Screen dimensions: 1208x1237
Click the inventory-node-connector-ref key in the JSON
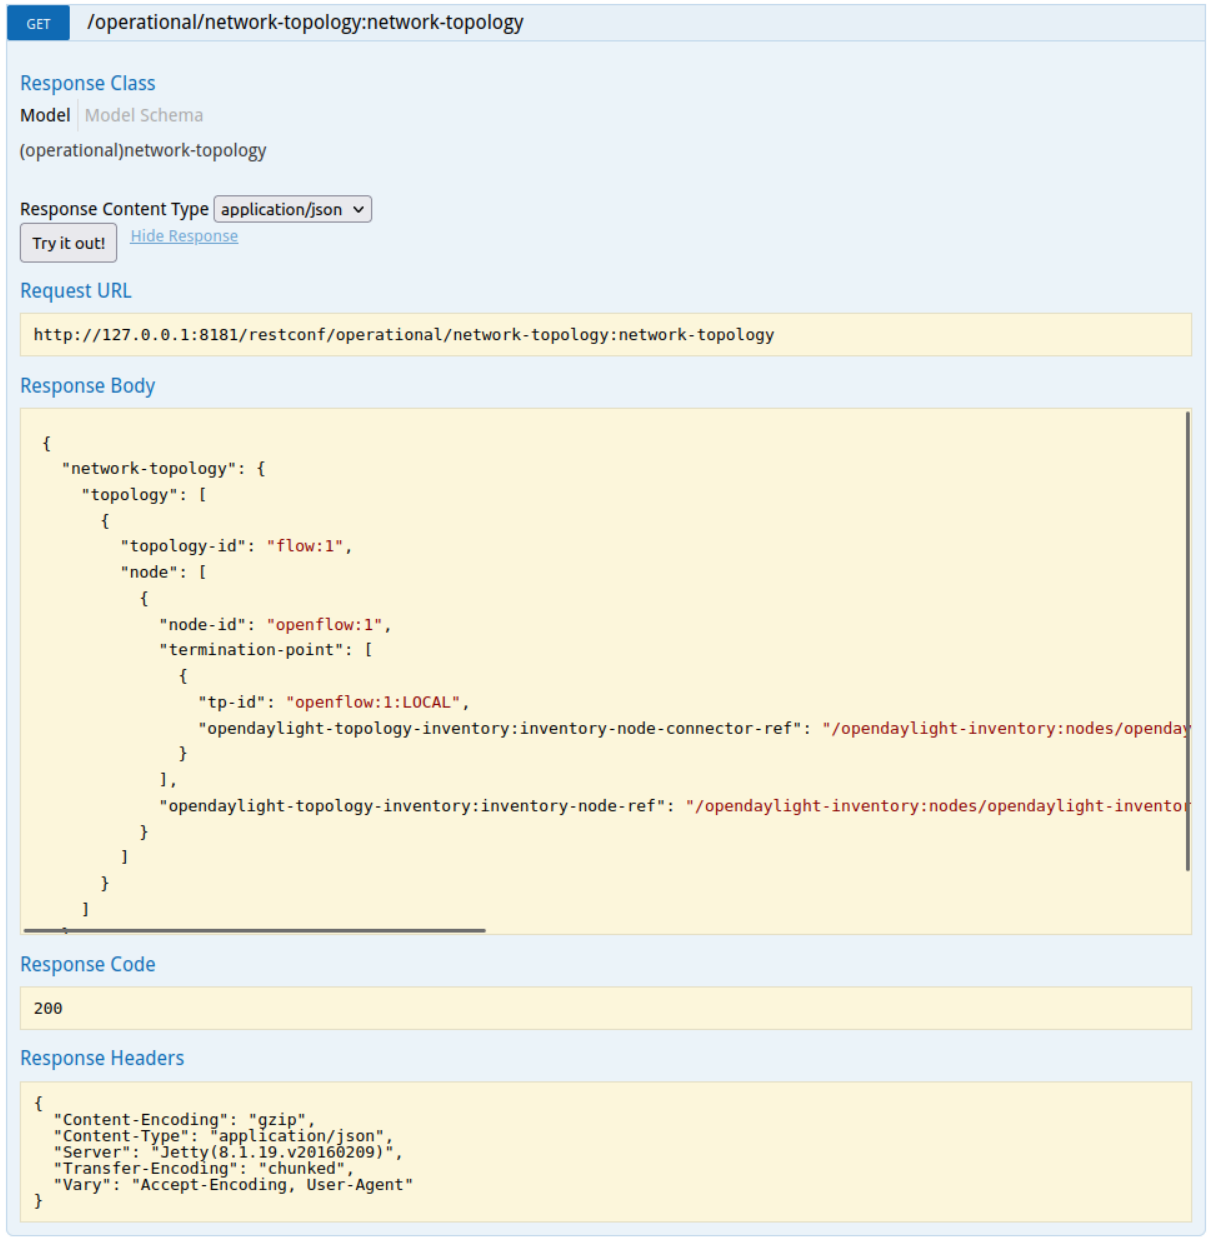point(500,728)
